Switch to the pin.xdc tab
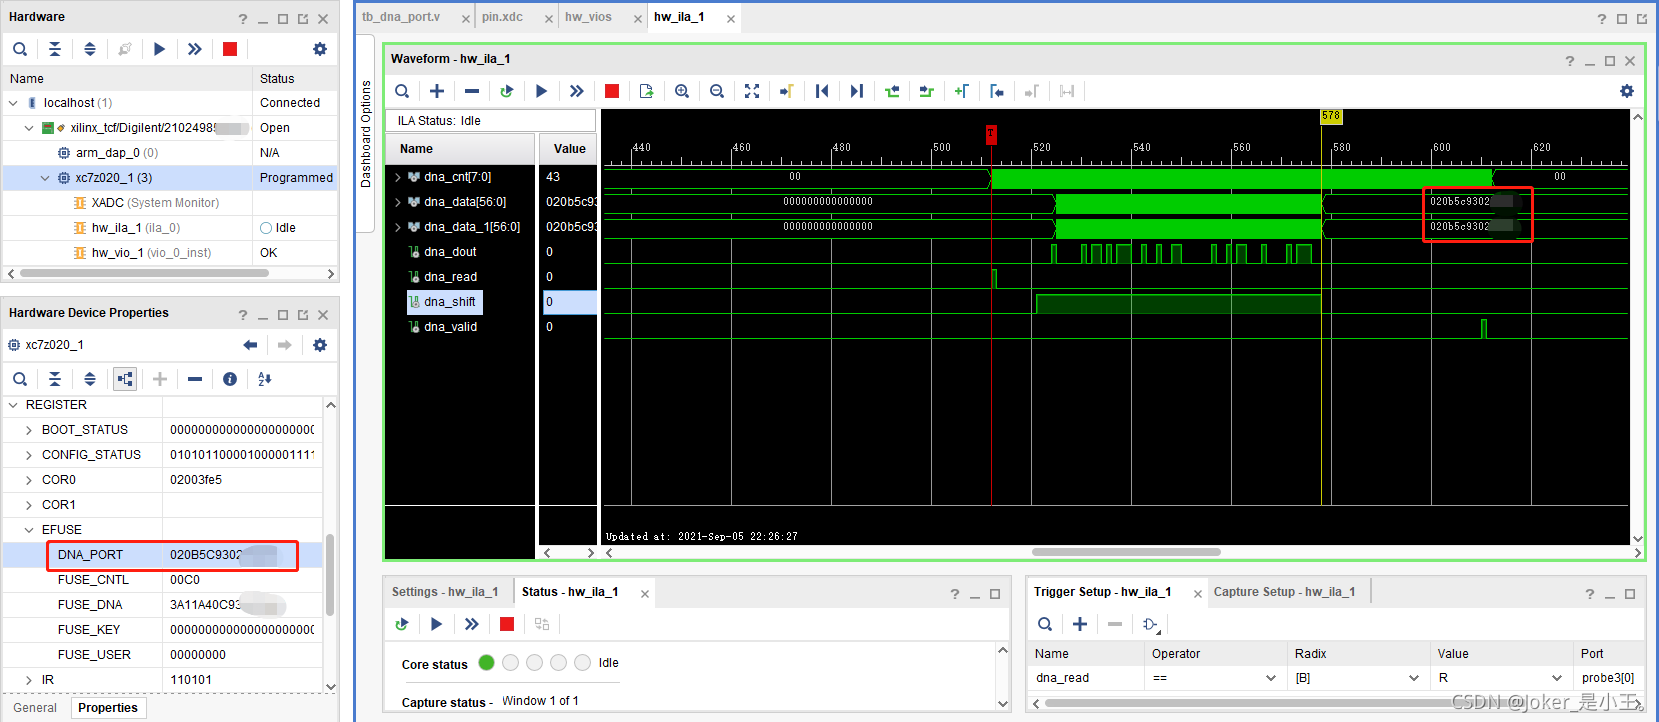The width and height of the screenshot is (1659, 722). pyautogui.click(x=502, y=17)
